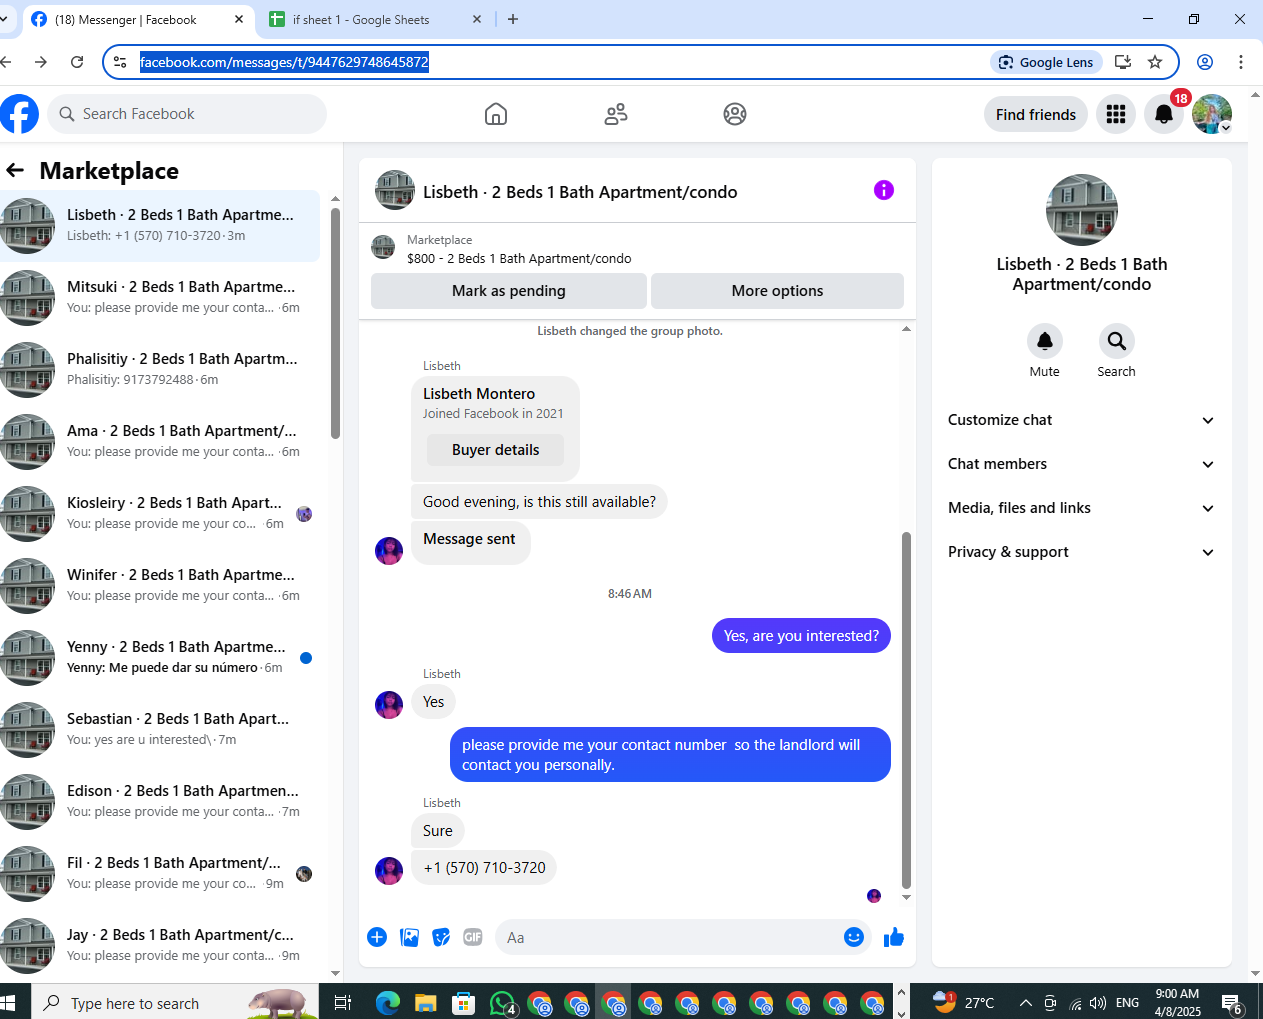
Task: Open Facebook home via the logo
Action: [x=19, y=114]
